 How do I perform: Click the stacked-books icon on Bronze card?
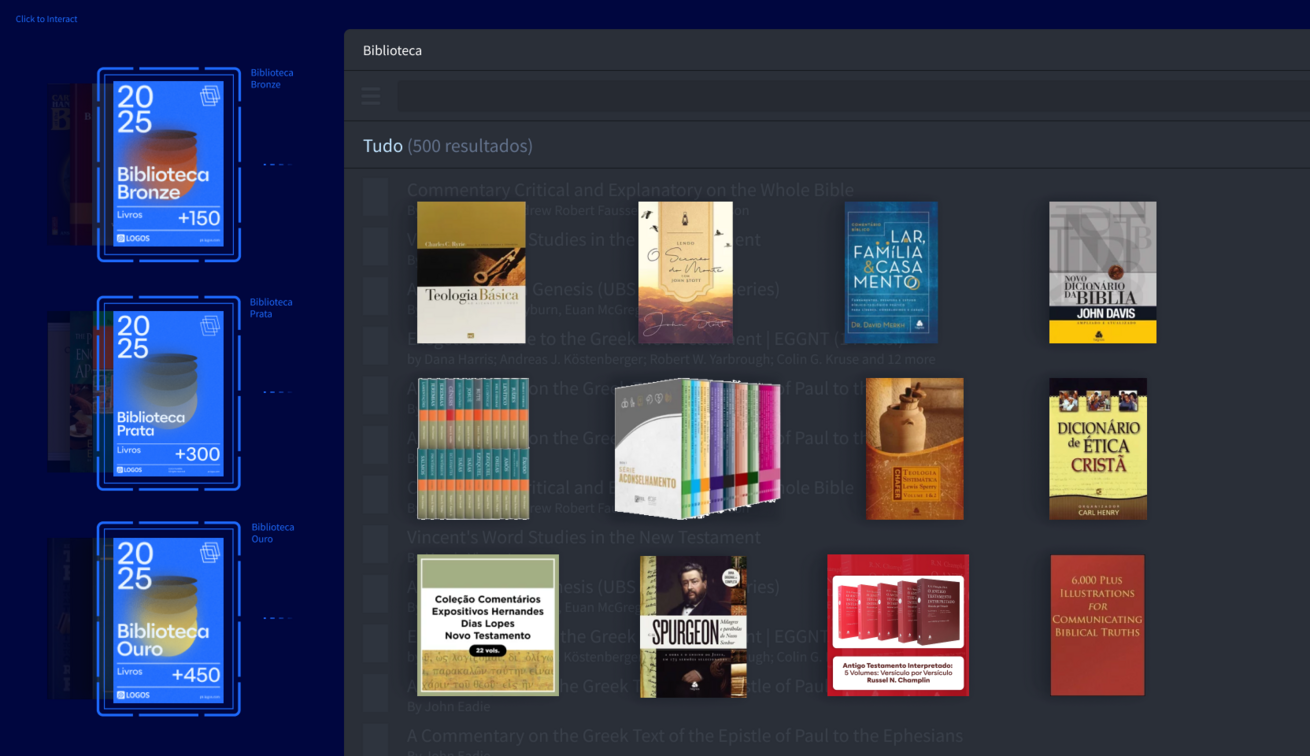210,96
